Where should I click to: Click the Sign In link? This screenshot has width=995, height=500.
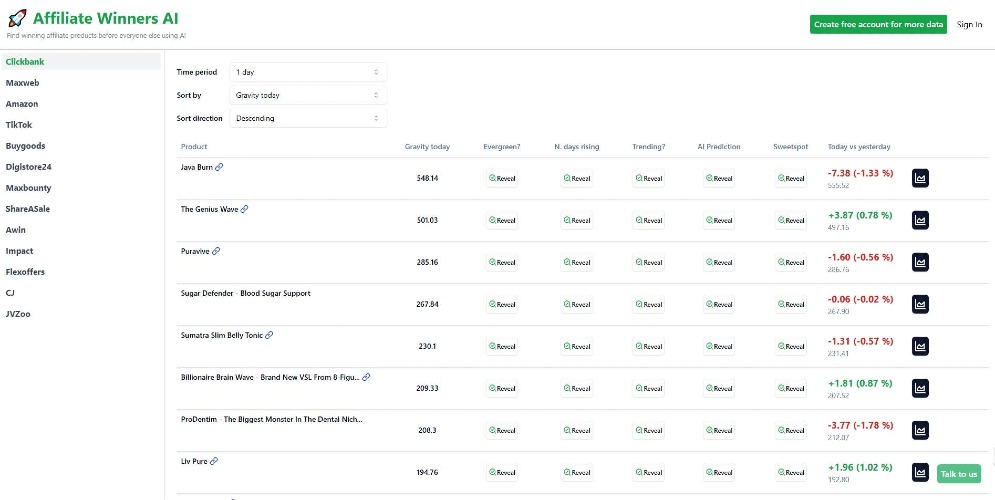coord(969,25)
